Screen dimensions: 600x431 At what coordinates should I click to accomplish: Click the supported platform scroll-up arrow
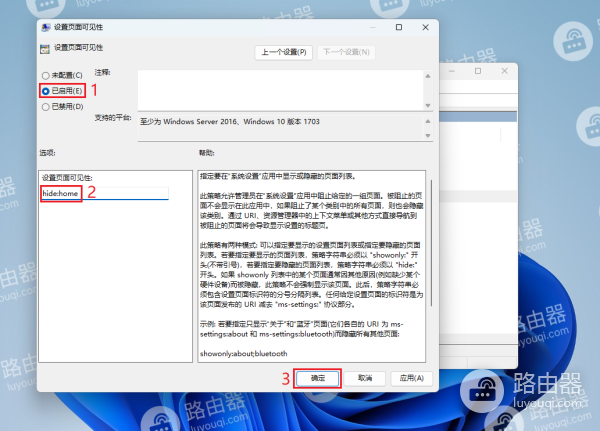coord(428,121)
